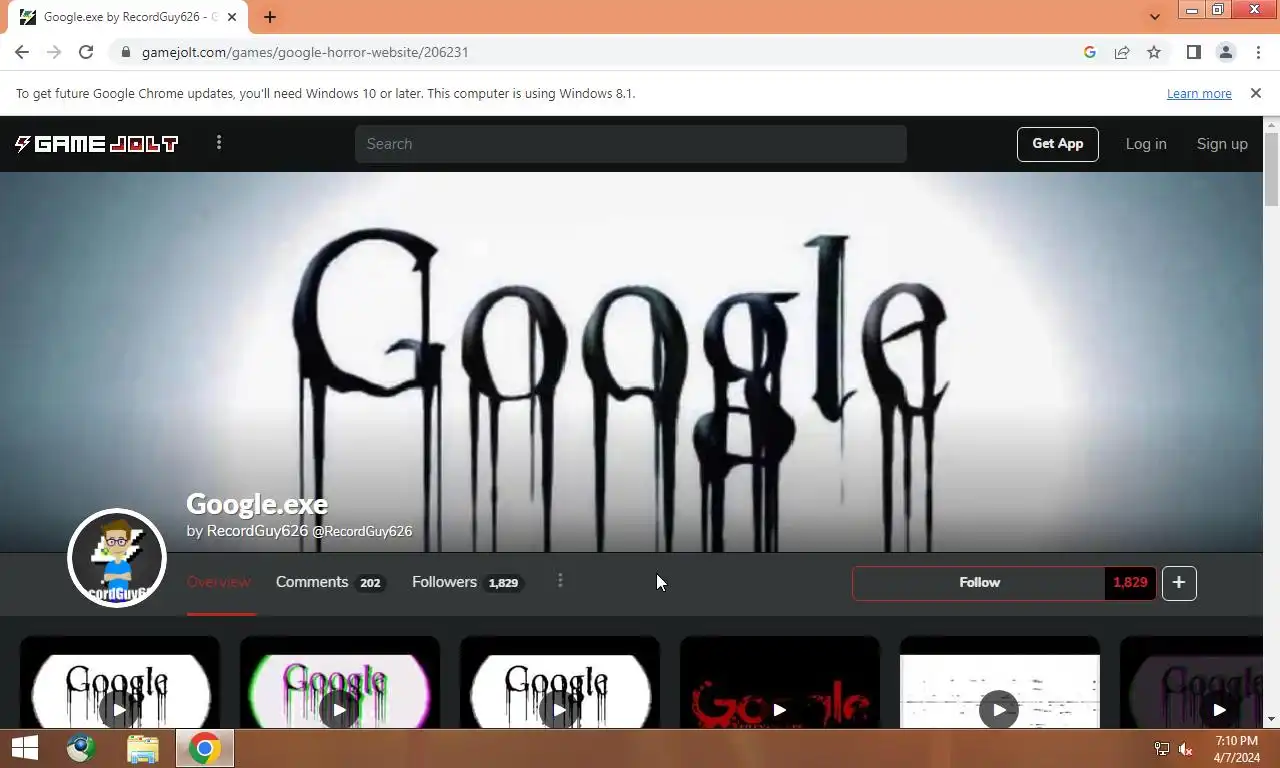This screenshot has height=768, width=1280.
Task: Click the Sign up link
Action: (1222, 144)
